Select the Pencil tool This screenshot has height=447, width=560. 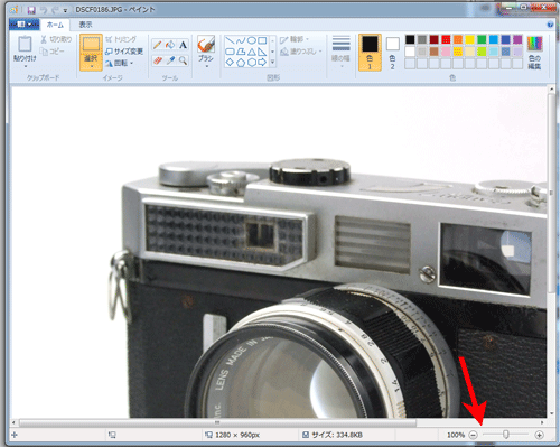click(158, 45)
